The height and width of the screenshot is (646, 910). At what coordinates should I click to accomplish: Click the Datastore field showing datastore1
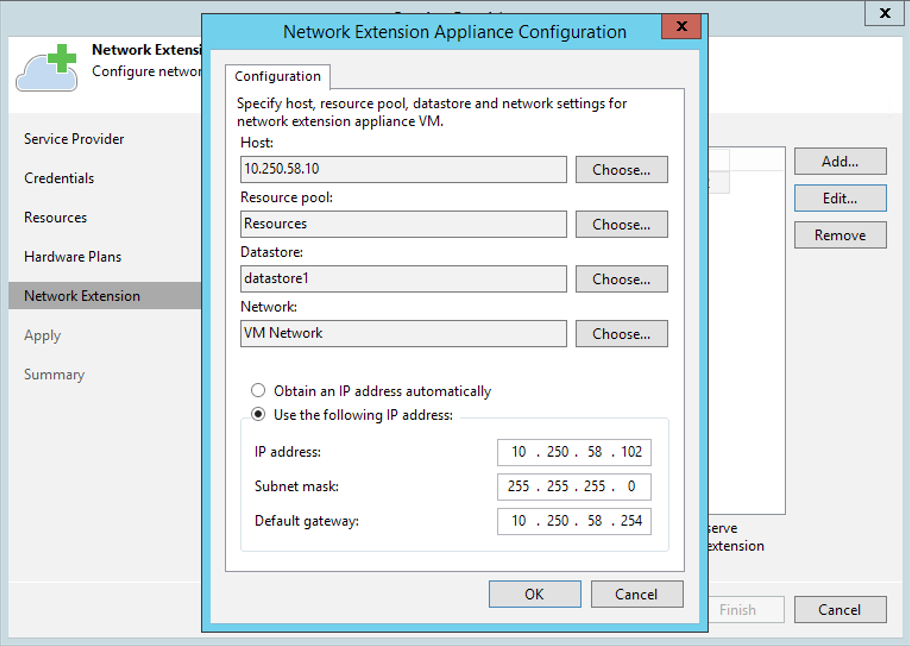[403, 279]
